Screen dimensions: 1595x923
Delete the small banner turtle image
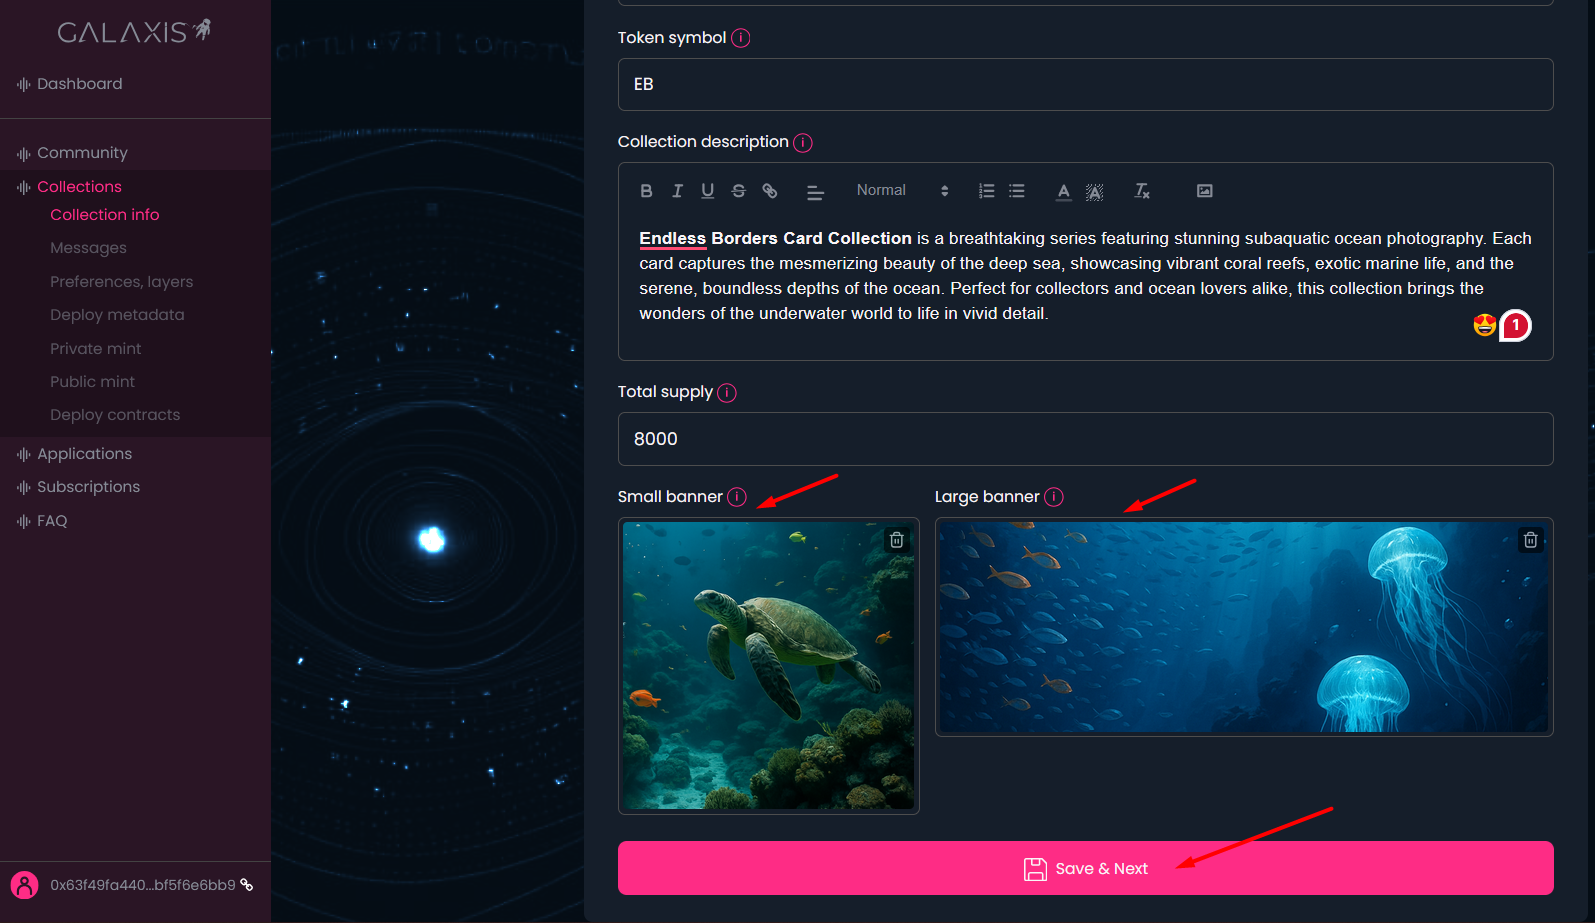pos(897,540)
